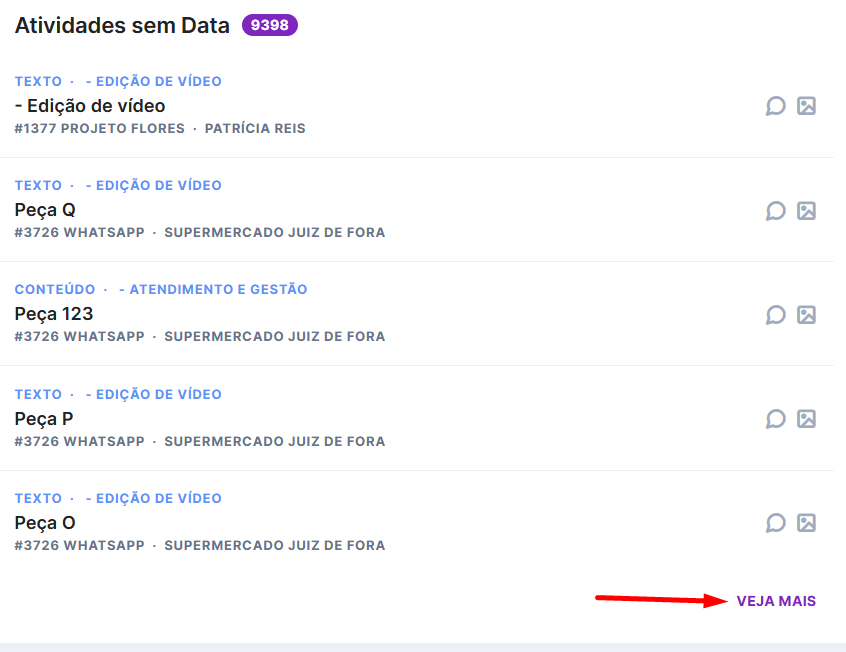Click '- ATENDIMENTO E GESTÃO' label on Peça 123

[213, 289]
